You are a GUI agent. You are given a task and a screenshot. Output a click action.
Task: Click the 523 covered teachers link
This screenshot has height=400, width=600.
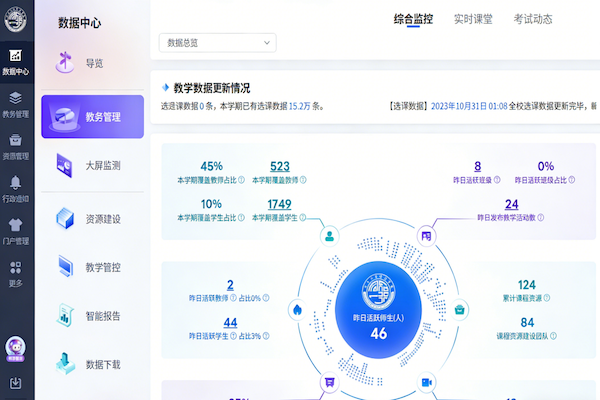[x=279, y=167]
